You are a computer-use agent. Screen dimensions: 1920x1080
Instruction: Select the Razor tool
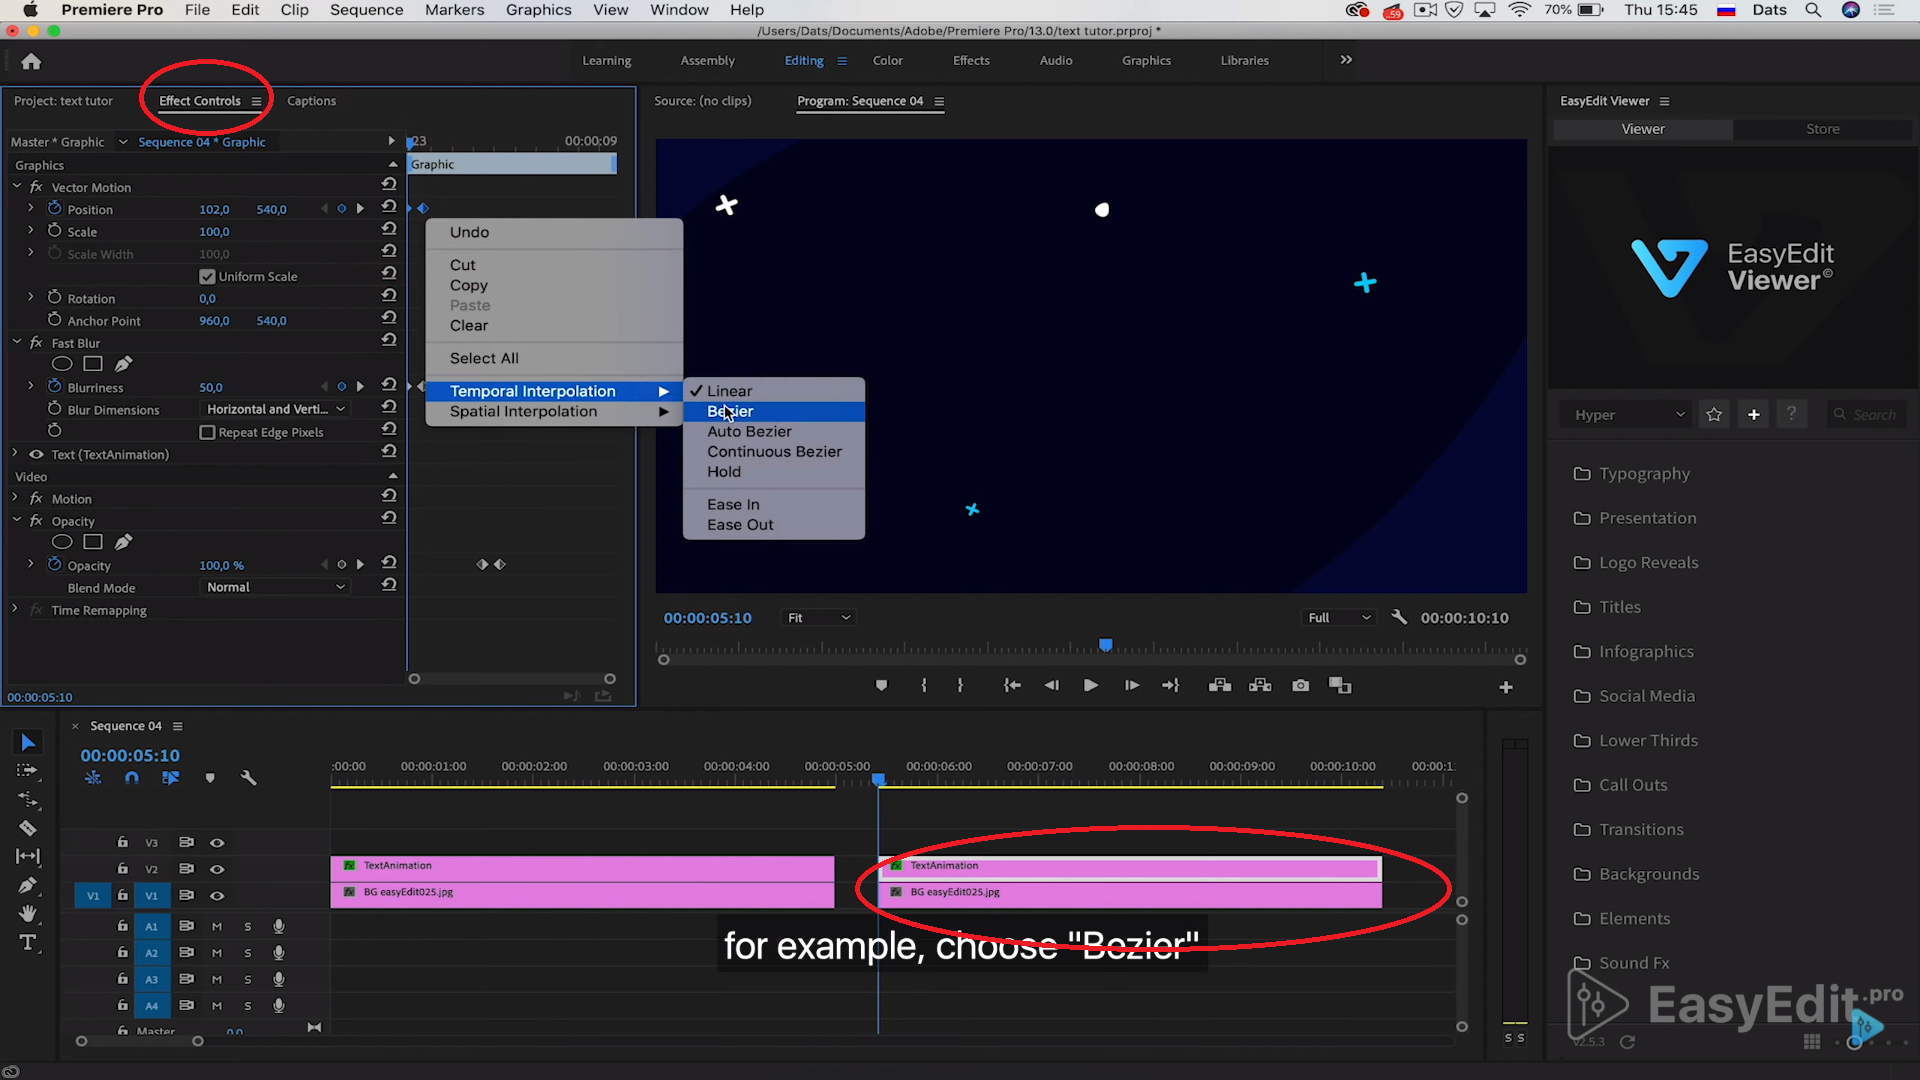pos(28,828)
